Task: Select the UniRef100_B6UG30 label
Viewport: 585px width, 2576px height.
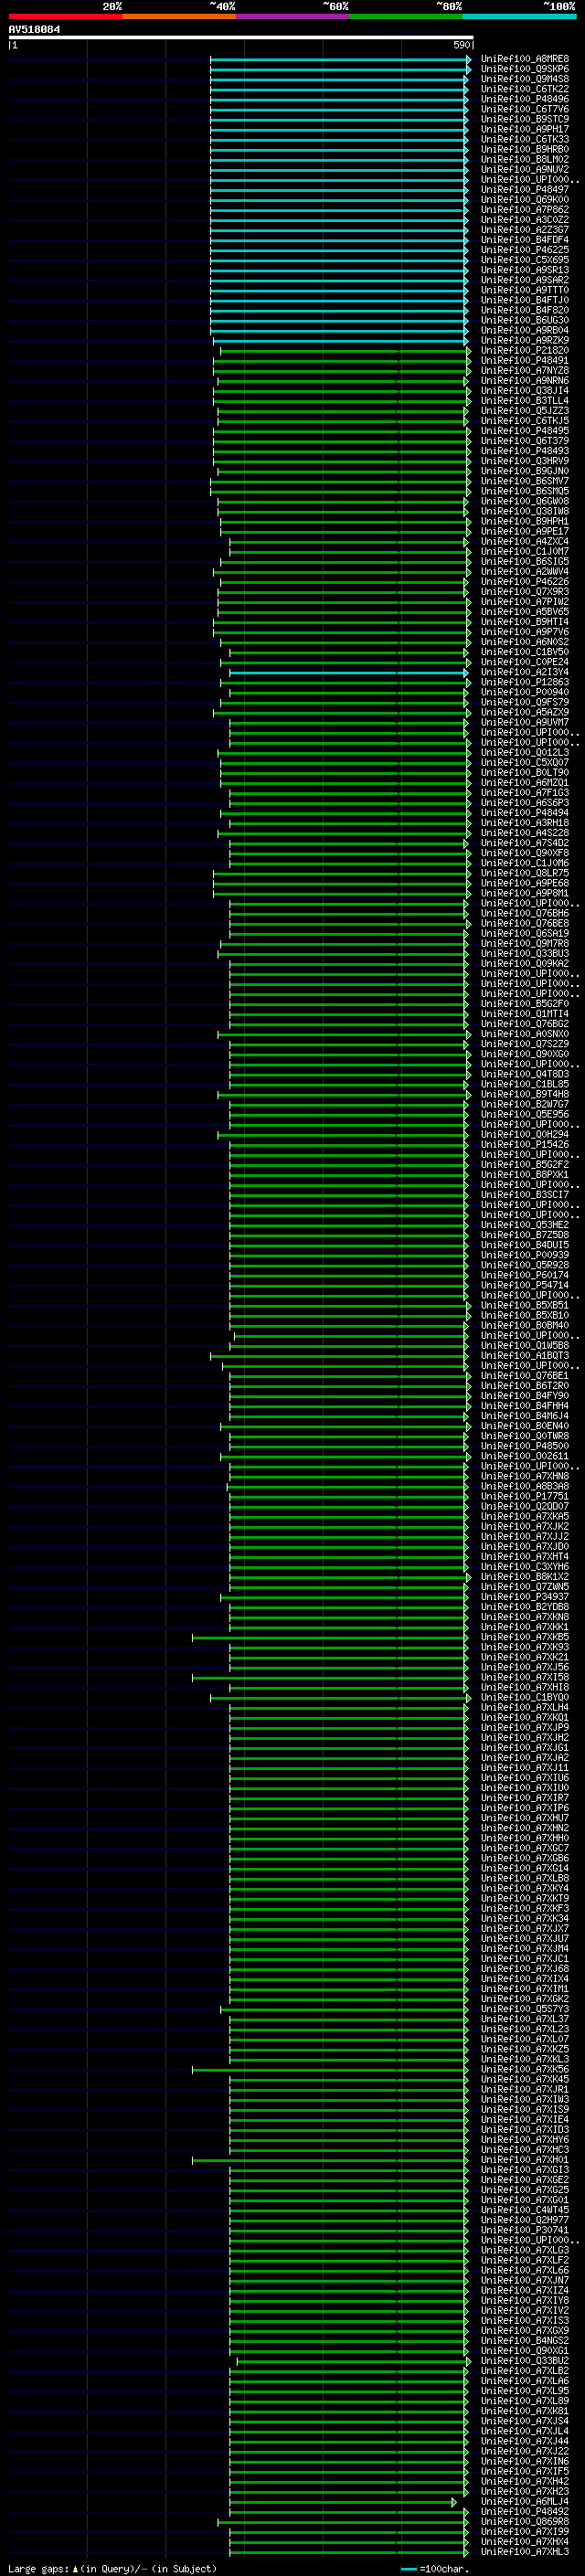Action: tap(524, 320)
